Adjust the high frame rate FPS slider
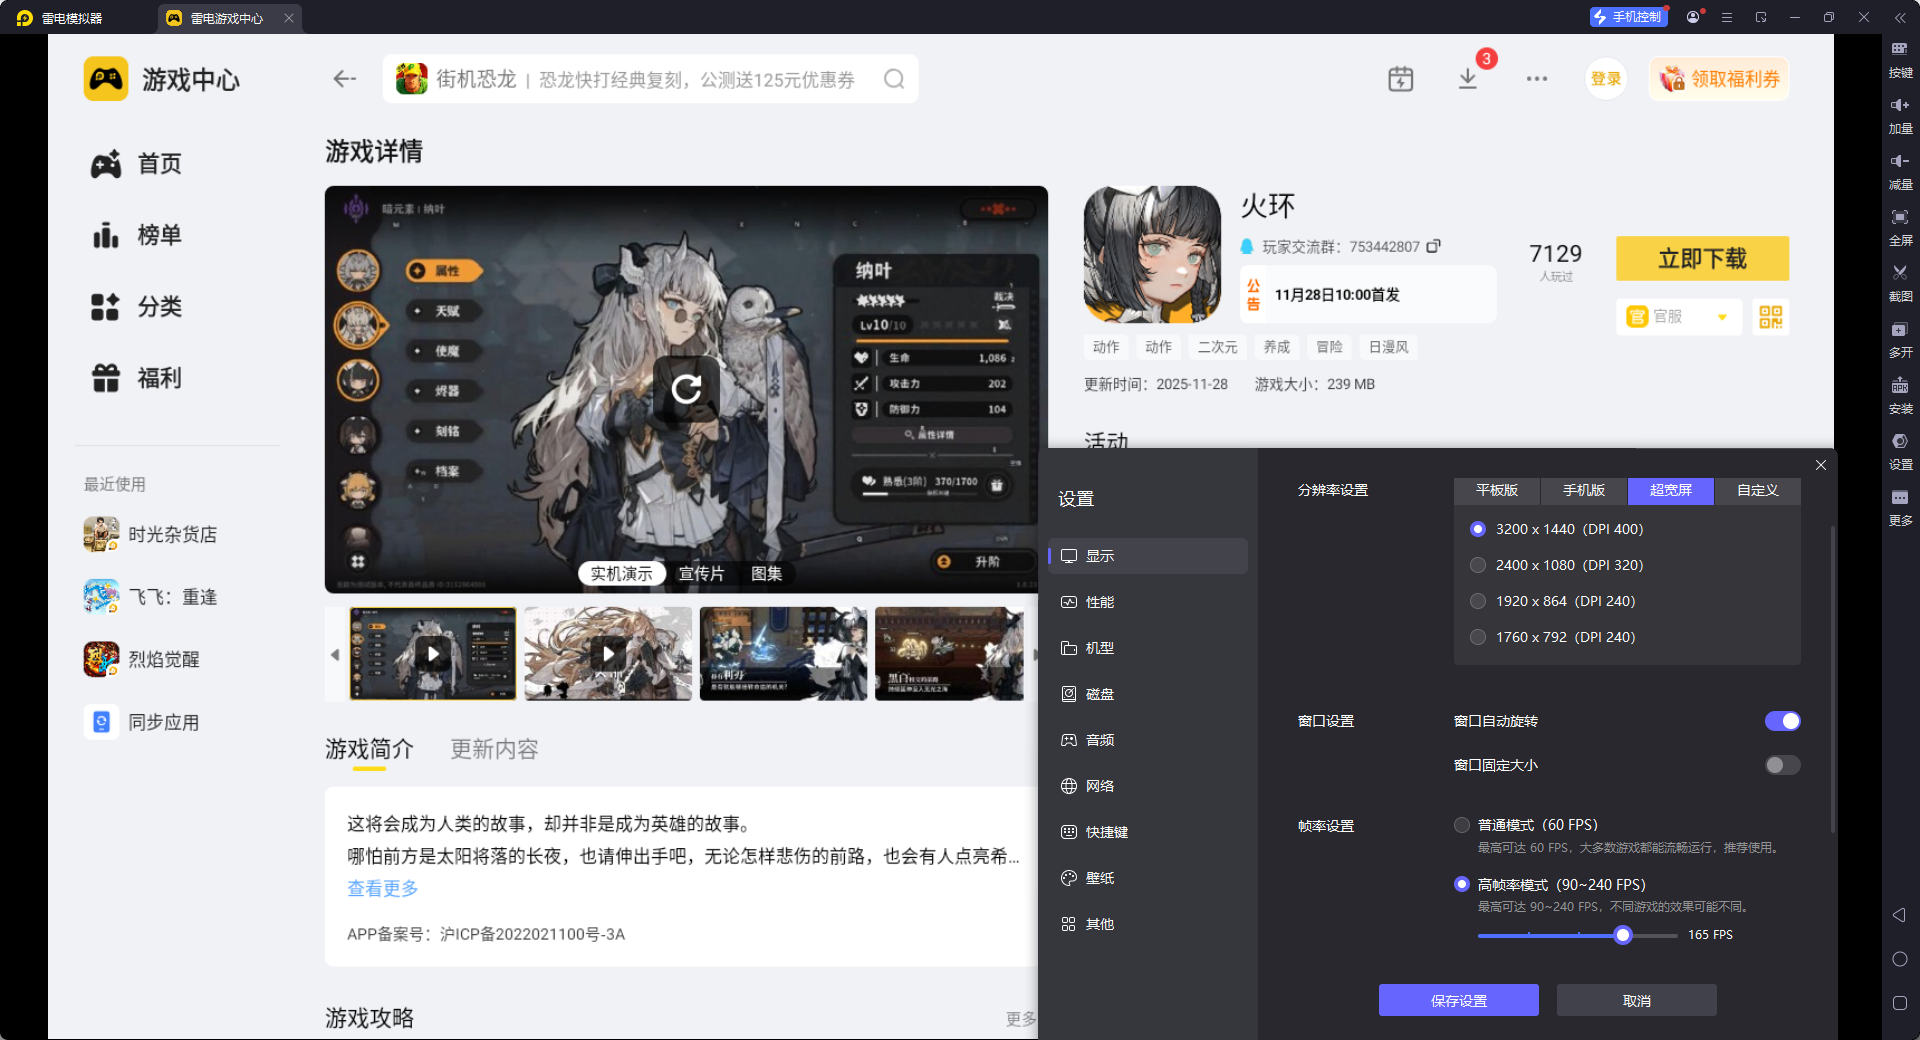The height and width of the screenshot is (1040, 1920). click(1622, 936)
